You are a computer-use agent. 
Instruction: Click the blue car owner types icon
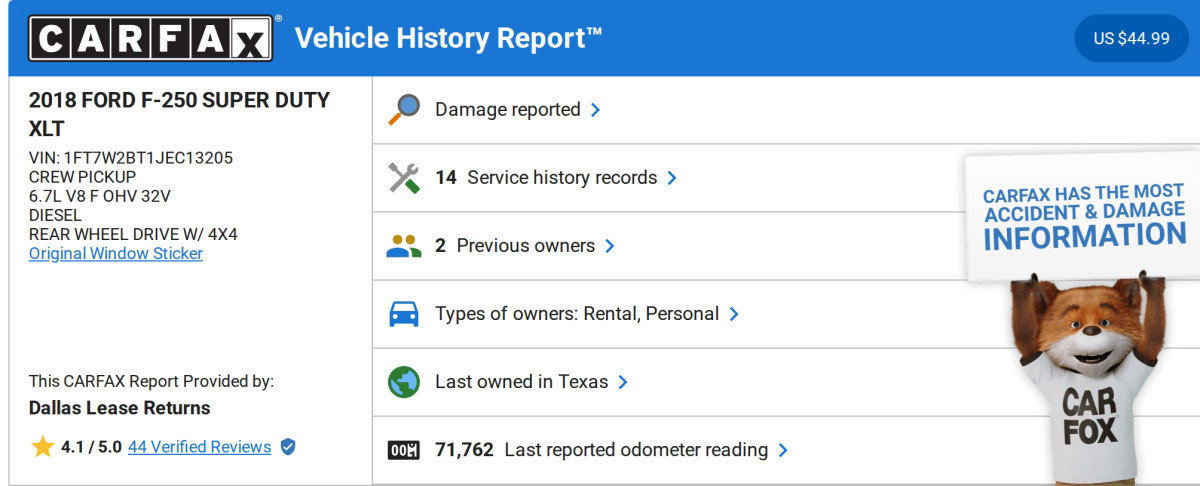click(404, 314)
